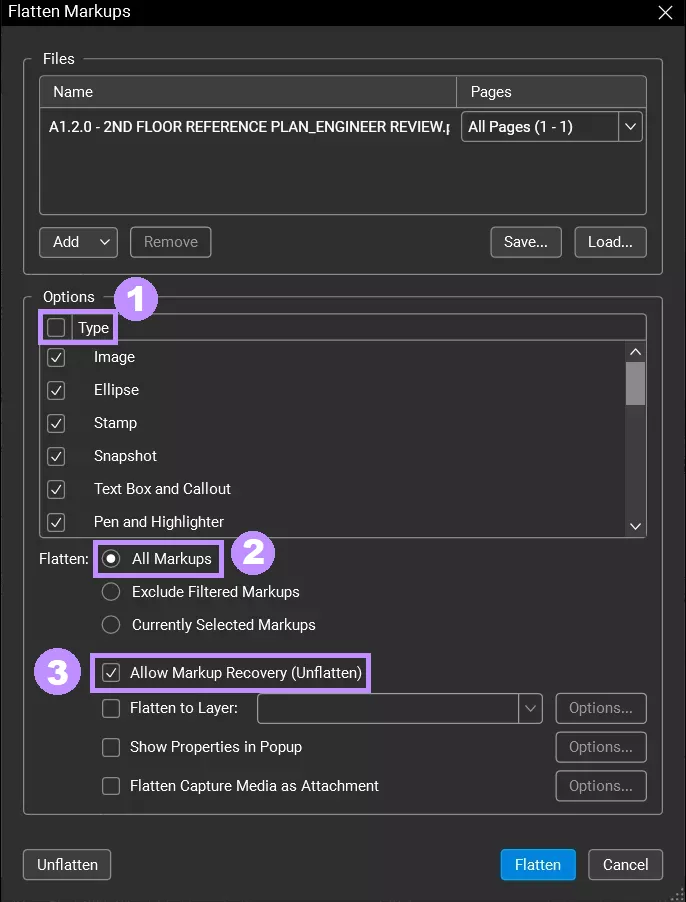Viewport: 686px width, 902px height.
Task: Uncheck the Pen and Highlighter type
Action: 56,522
